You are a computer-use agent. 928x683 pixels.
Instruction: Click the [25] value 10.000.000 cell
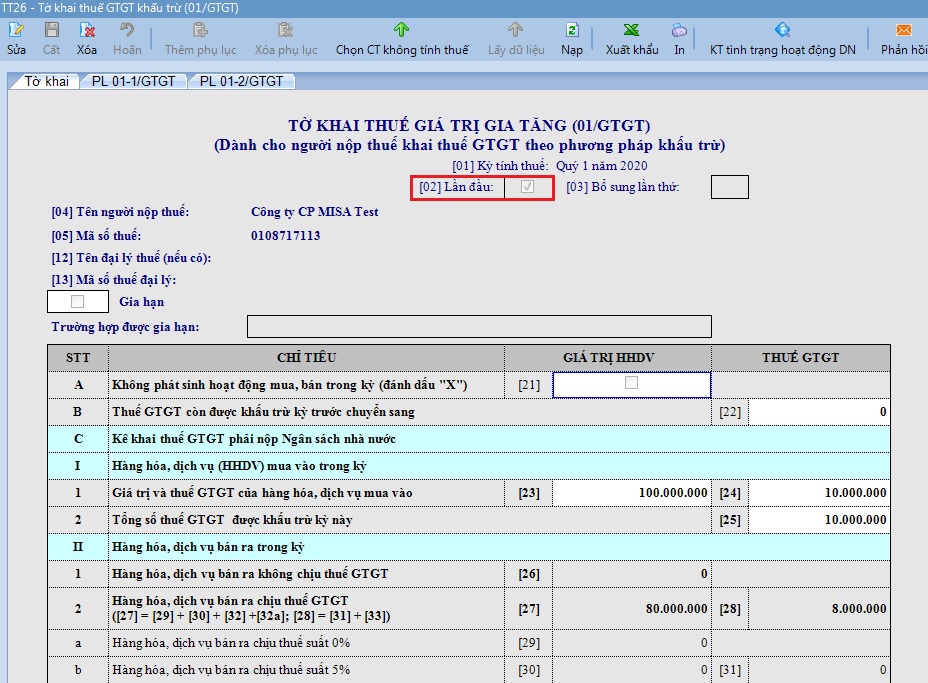[819, 520]
